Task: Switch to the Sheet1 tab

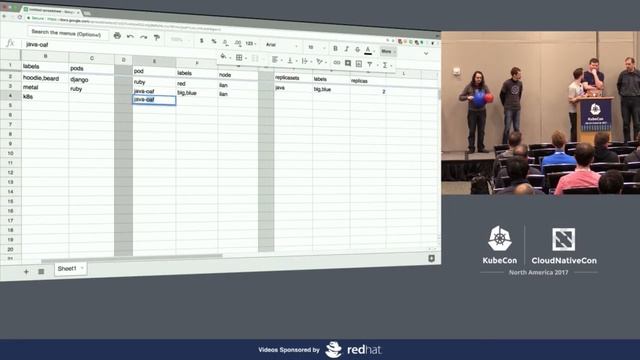Action: [70, 269]
